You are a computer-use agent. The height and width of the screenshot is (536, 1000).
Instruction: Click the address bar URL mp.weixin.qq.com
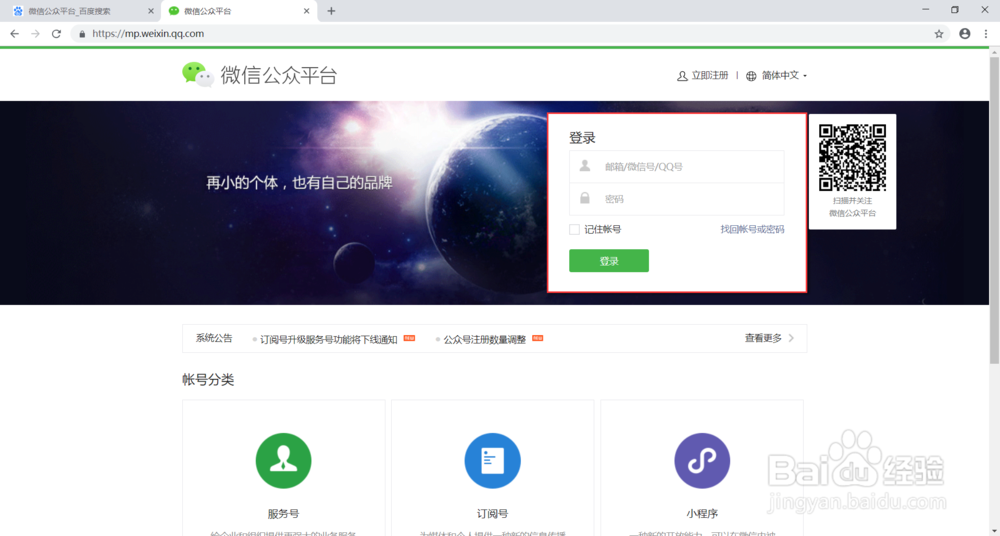click(x=148, y=34)
